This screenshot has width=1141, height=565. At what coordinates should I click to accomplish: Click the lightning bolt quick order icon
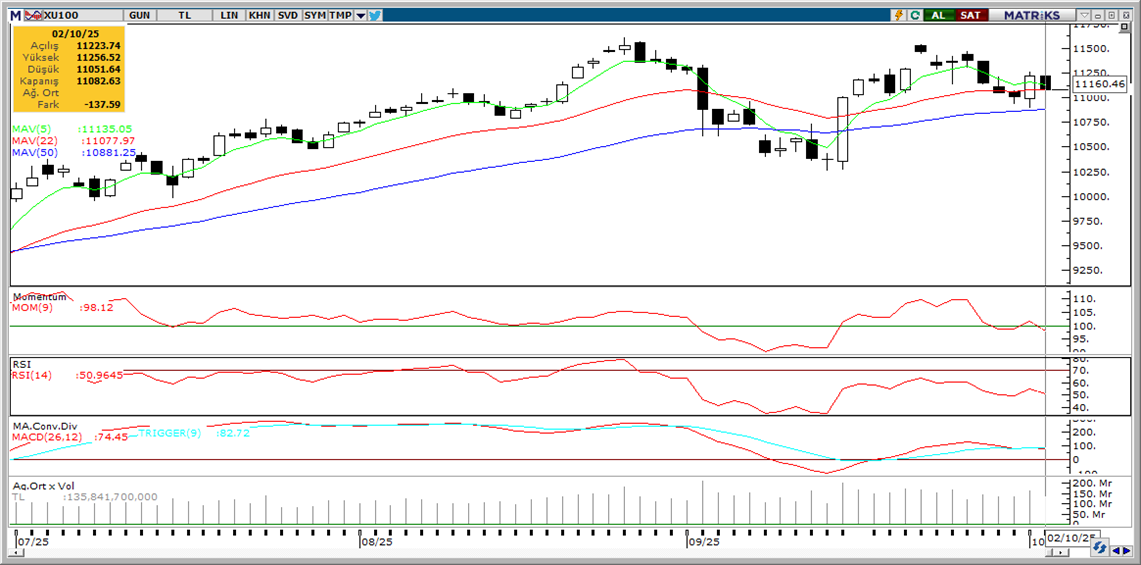pos(899,15)
